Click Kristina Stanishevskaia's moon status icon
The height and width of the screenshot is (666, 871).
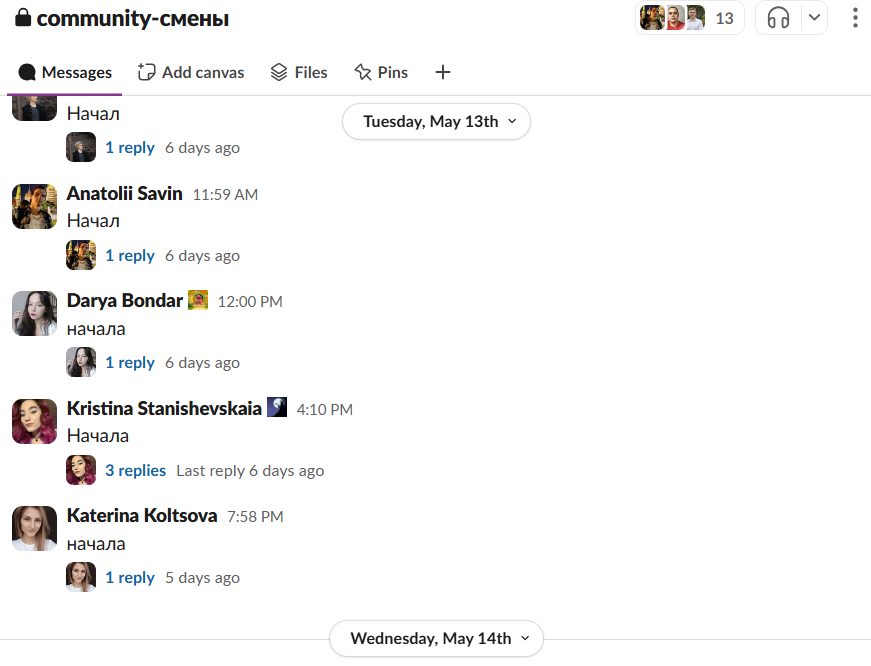tap(277, 408)
